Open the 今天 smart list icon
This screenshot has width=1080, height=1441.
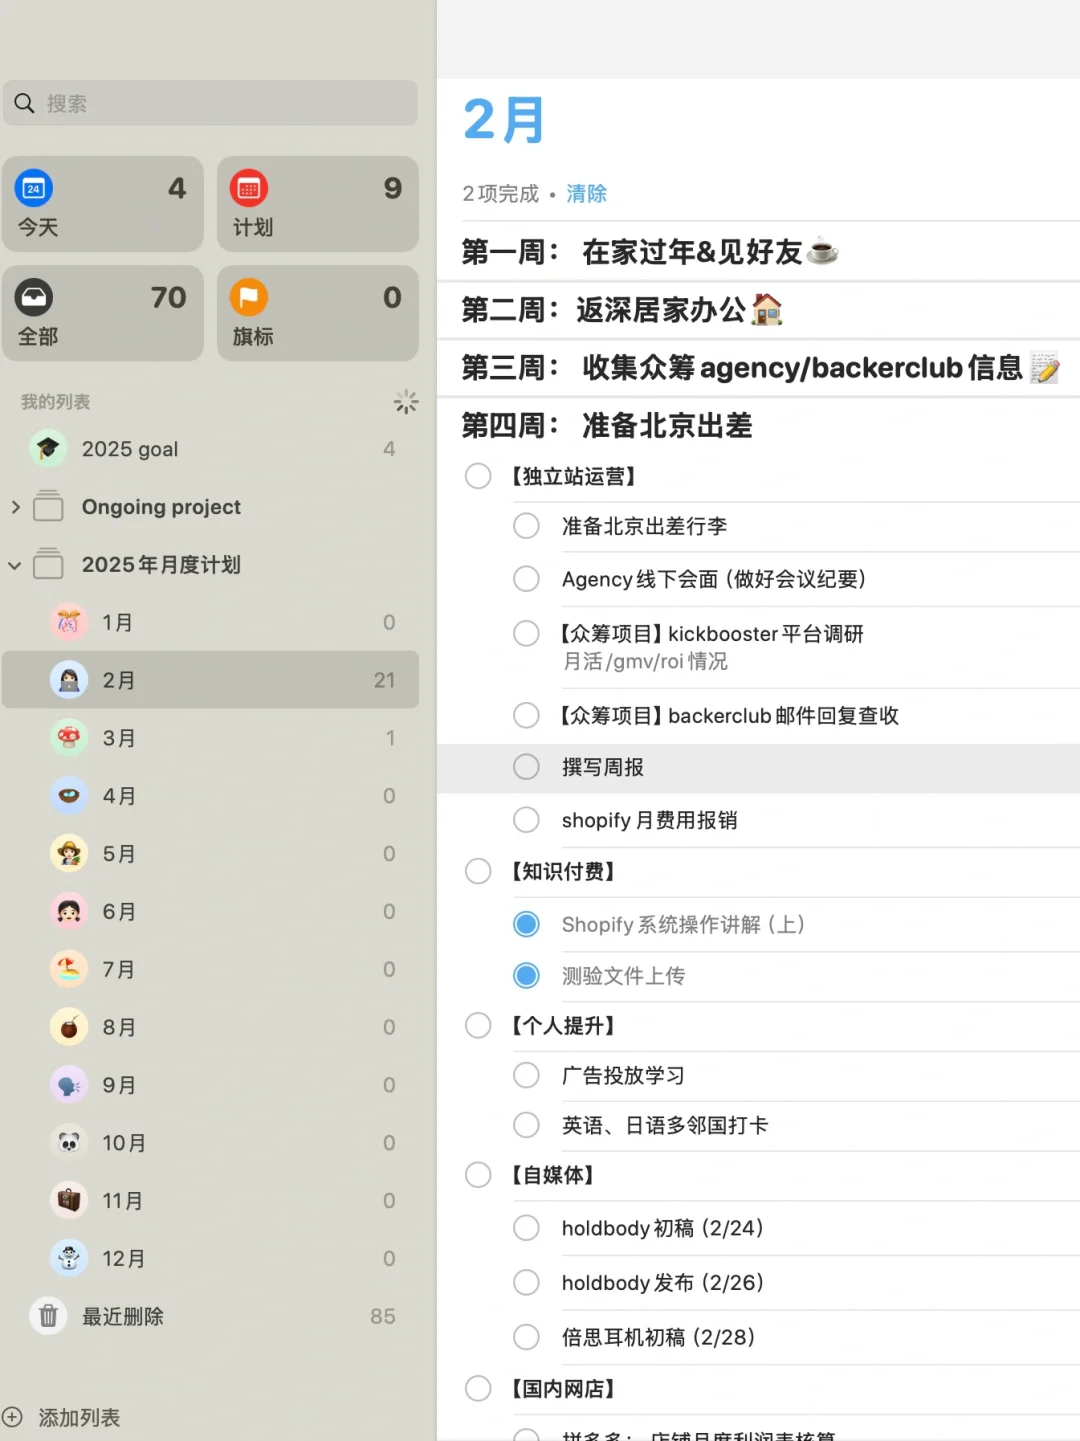(34, 188)
